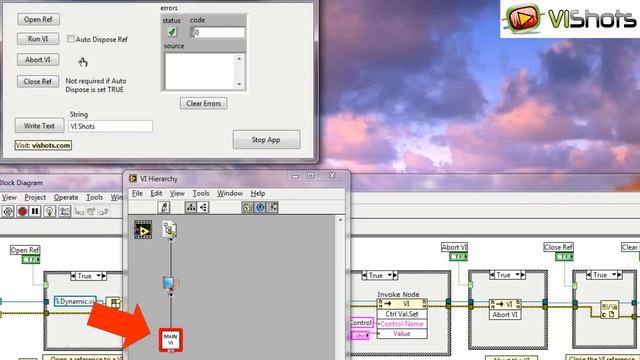Viewport: 640px width, 360px height.
Task: Click the Step Out toolbar icon
Action: pyautogui.click(x=104, y=211)
